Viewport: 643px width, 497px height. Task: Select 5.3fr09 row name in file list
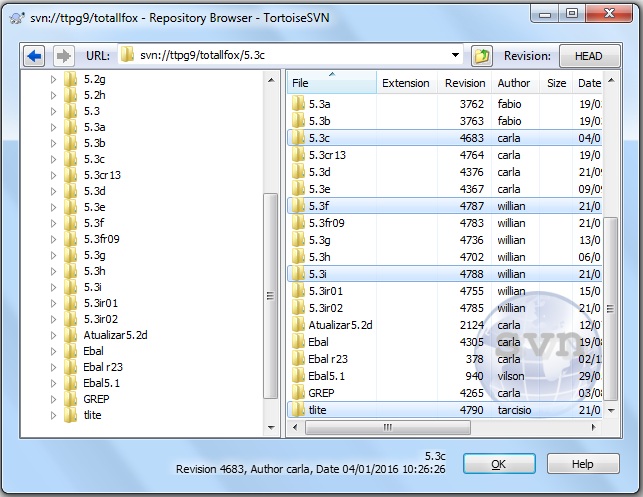326,223
